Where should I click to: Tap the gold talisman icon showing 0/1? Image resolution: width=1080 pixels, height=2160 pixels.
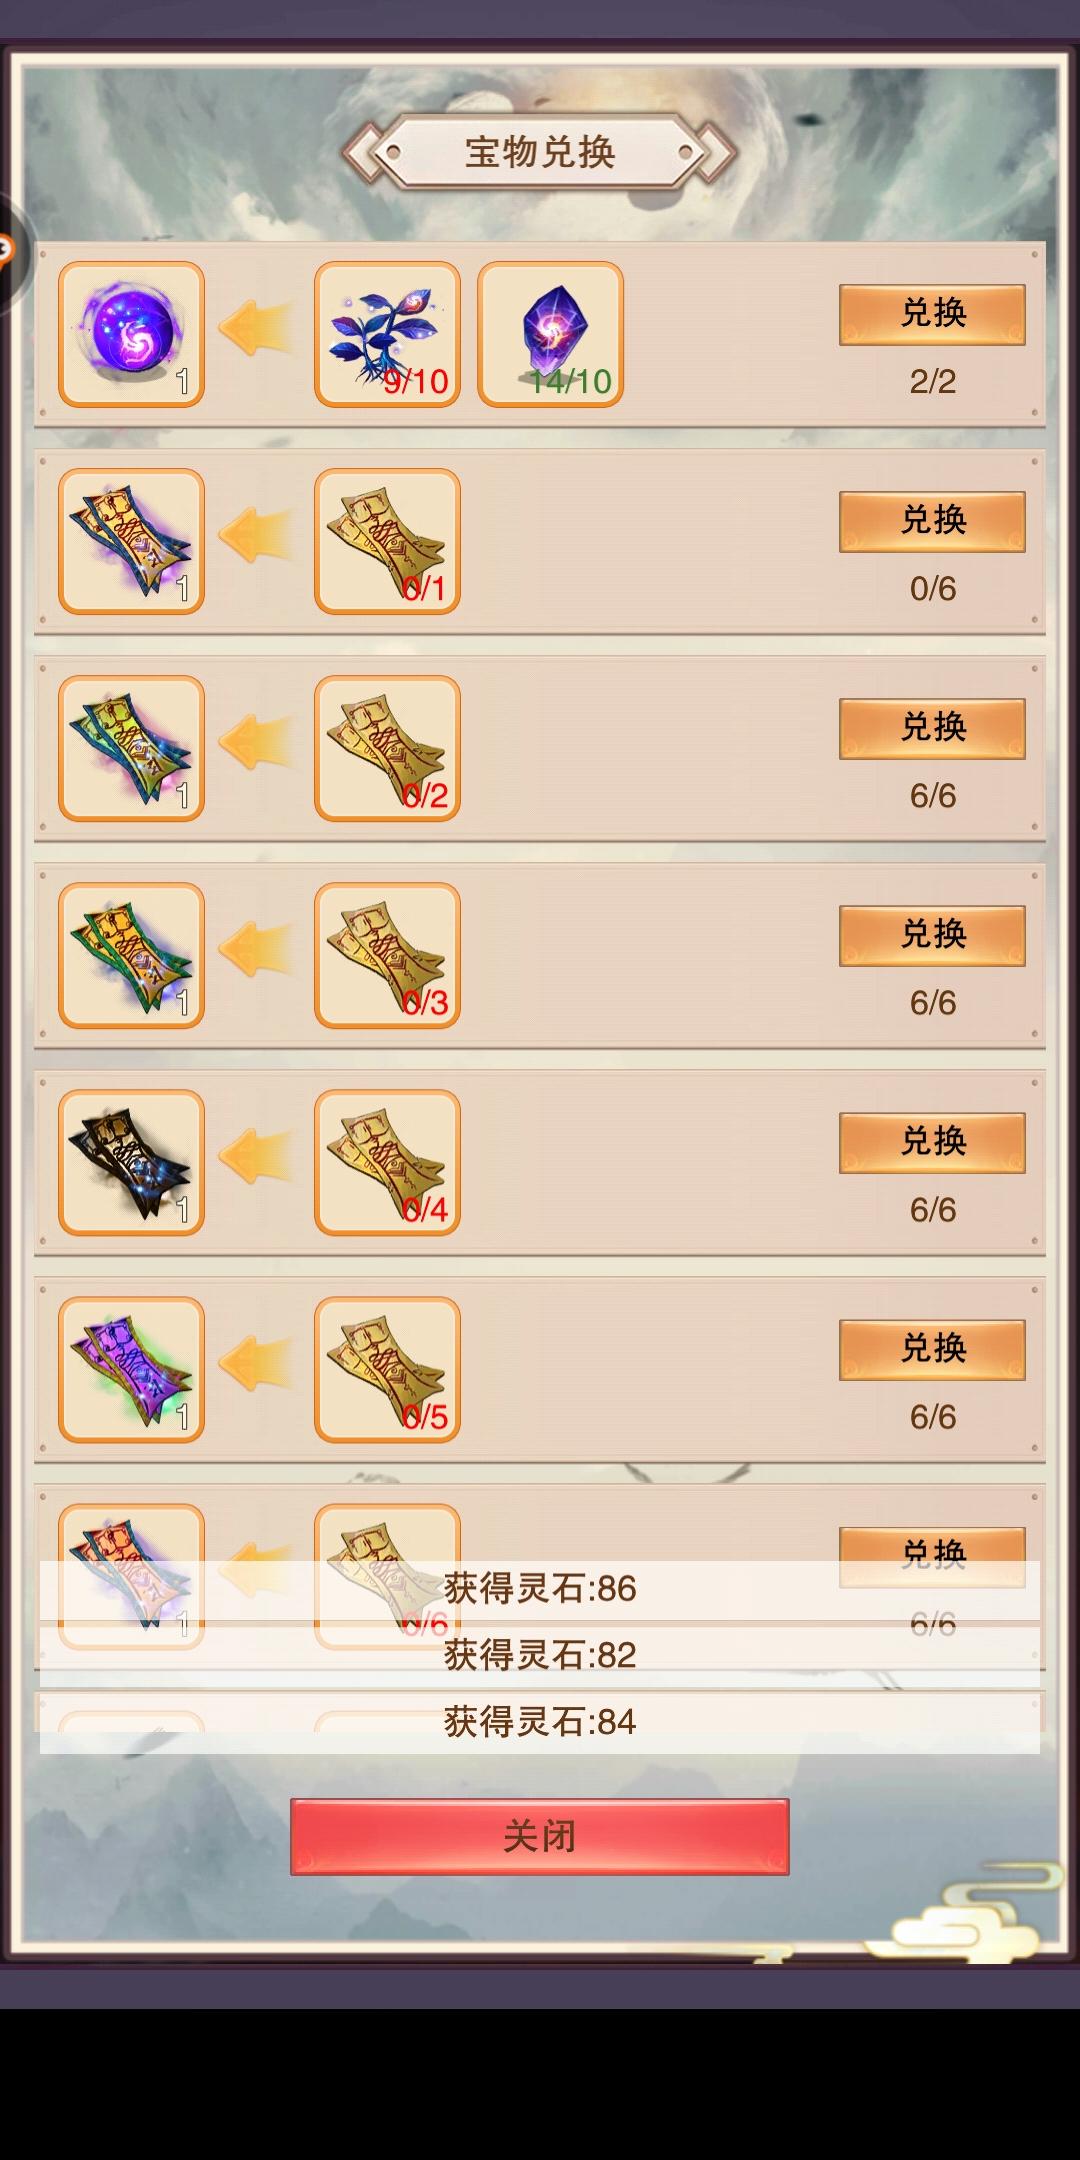pos(387,541)
